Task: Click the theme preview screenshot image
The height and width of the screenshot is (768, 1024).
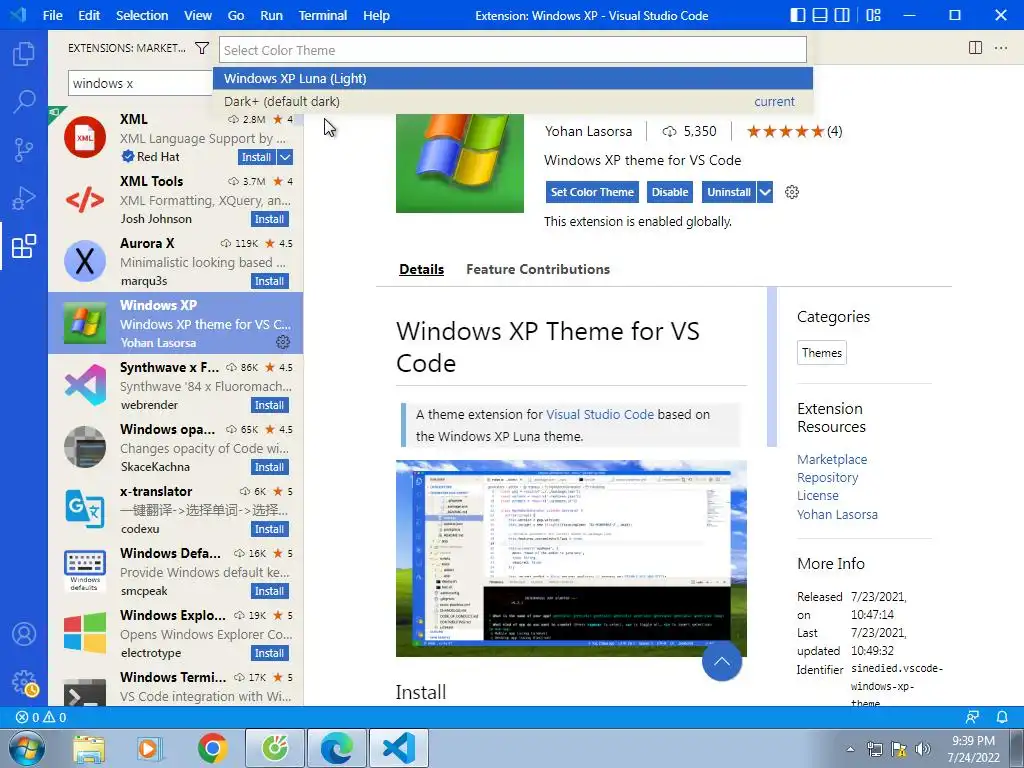Action: point(571,558)
